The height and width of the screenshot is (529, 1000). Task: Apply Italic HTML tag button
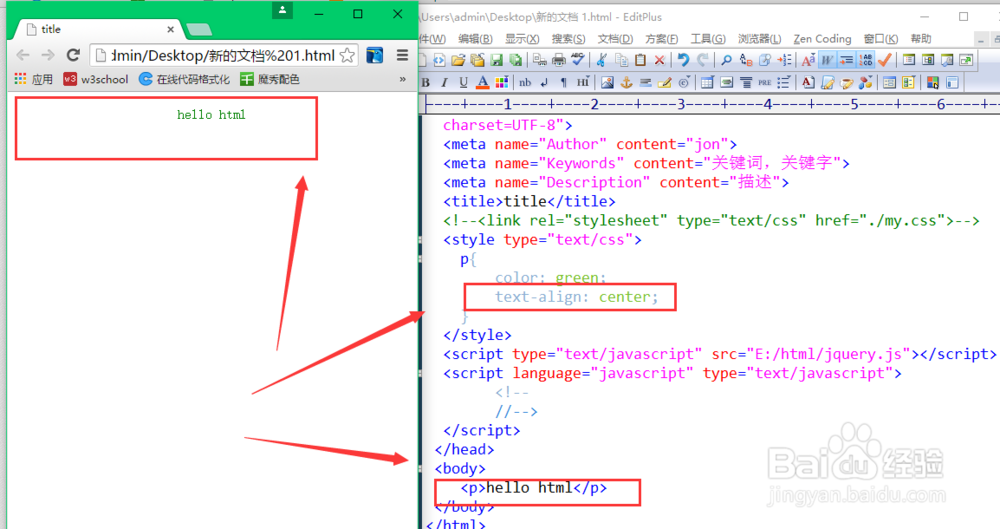pyautogui.click(x=445, y=82)
